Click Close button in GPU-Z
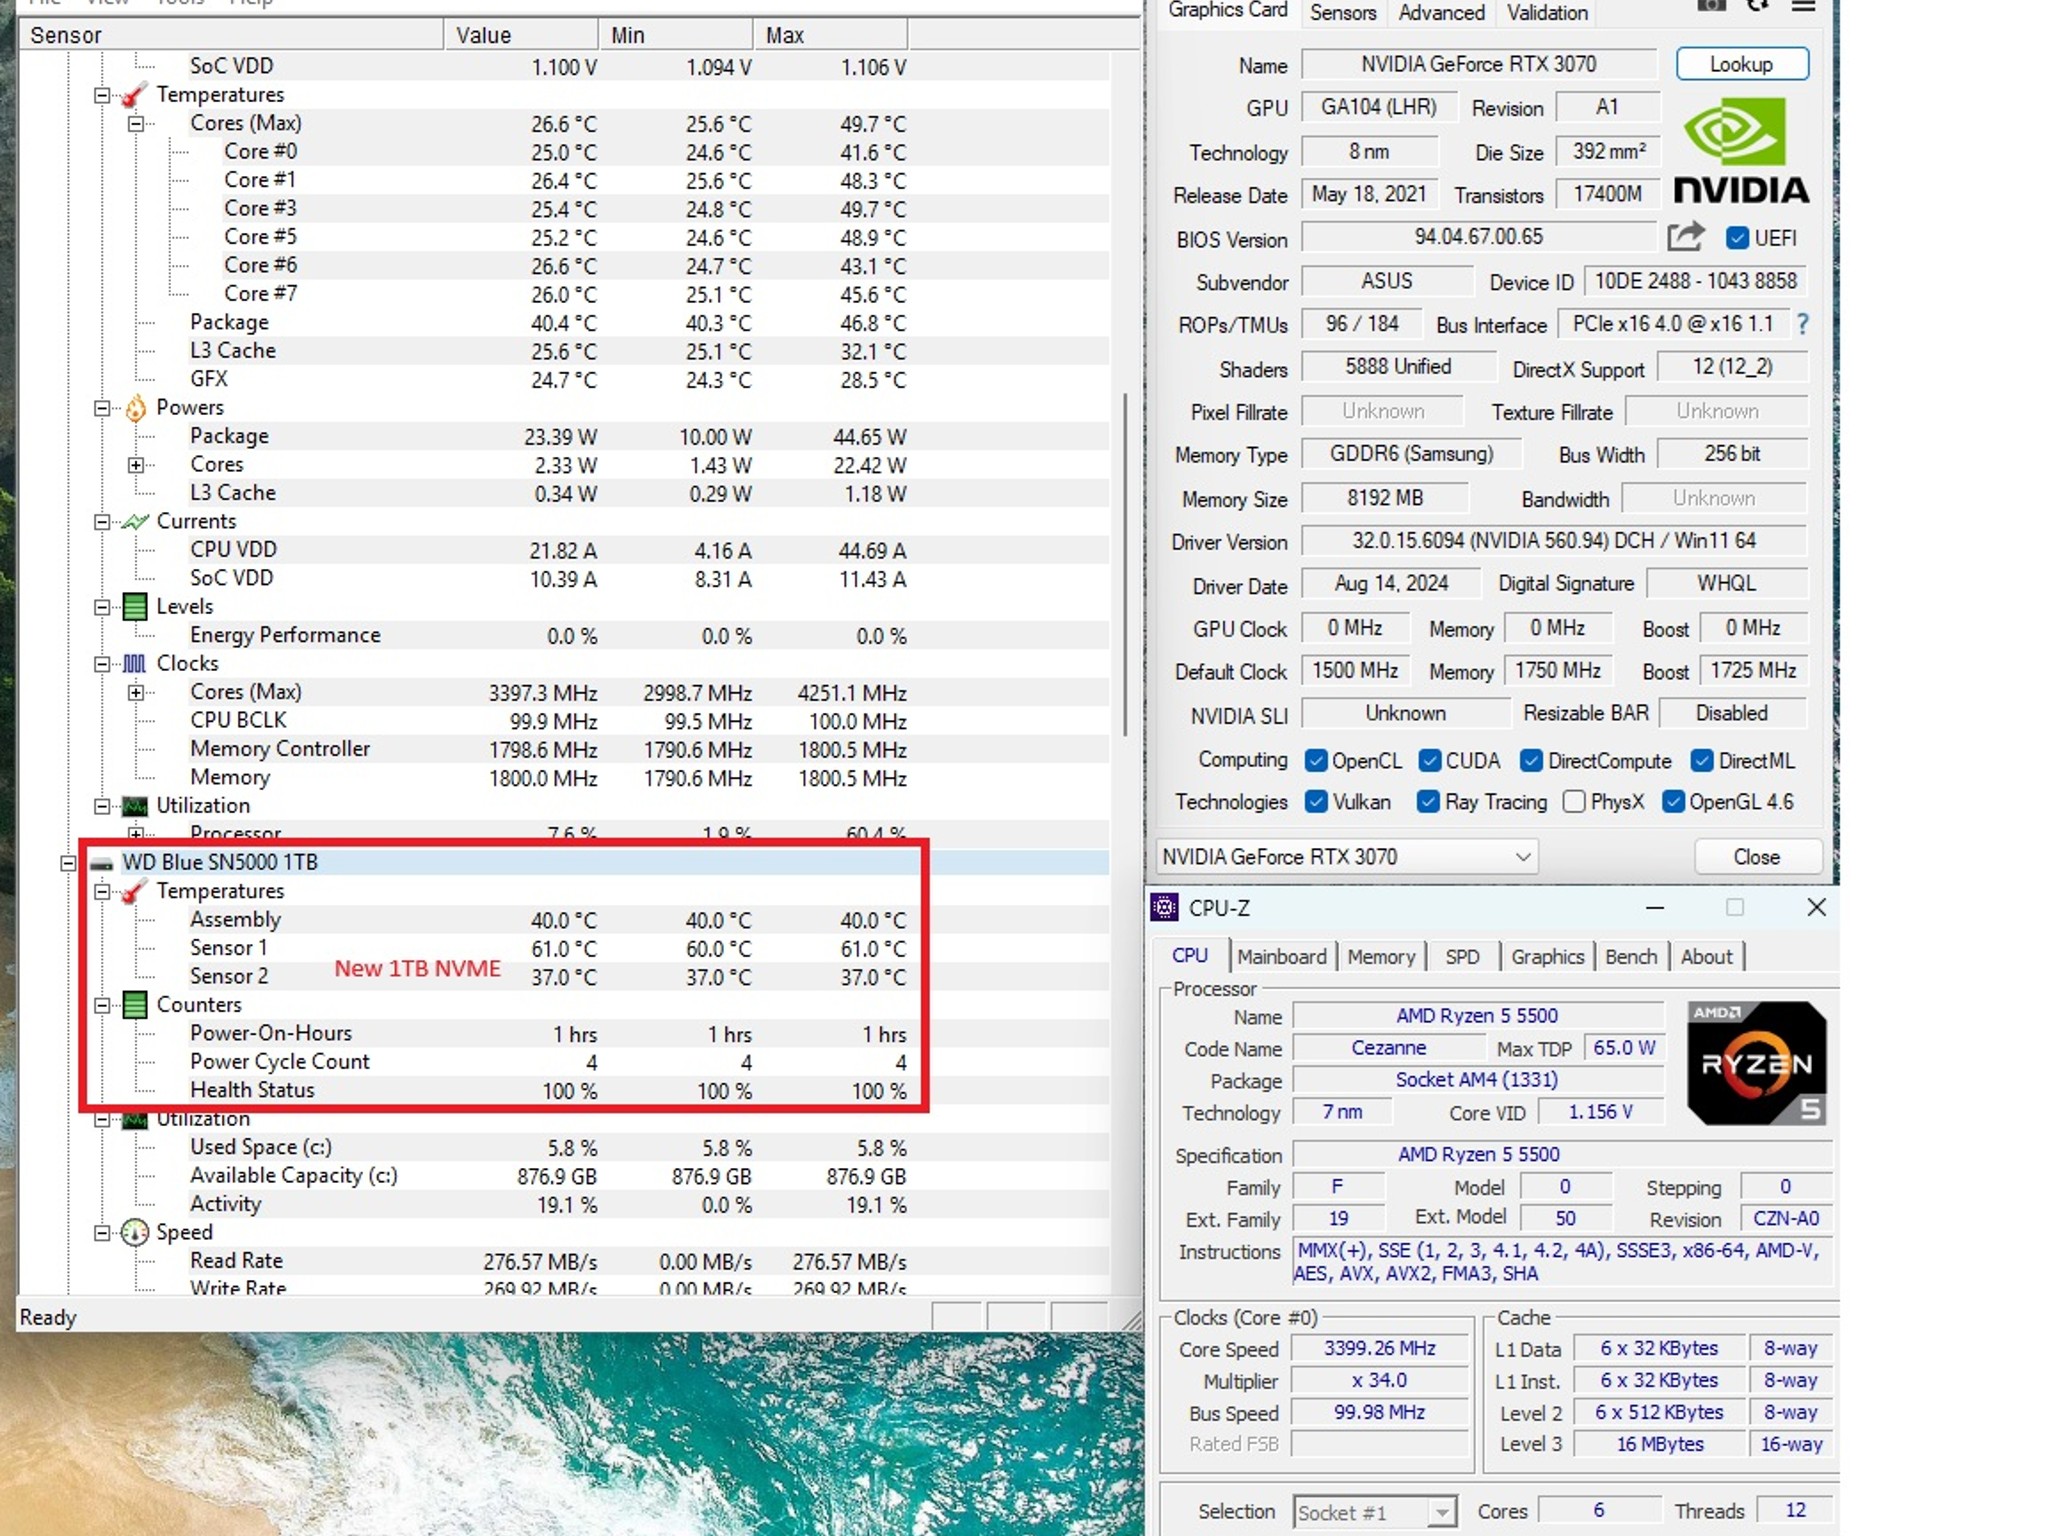The width and height of the screenshot is (2048, 1536). (1757, 857)
